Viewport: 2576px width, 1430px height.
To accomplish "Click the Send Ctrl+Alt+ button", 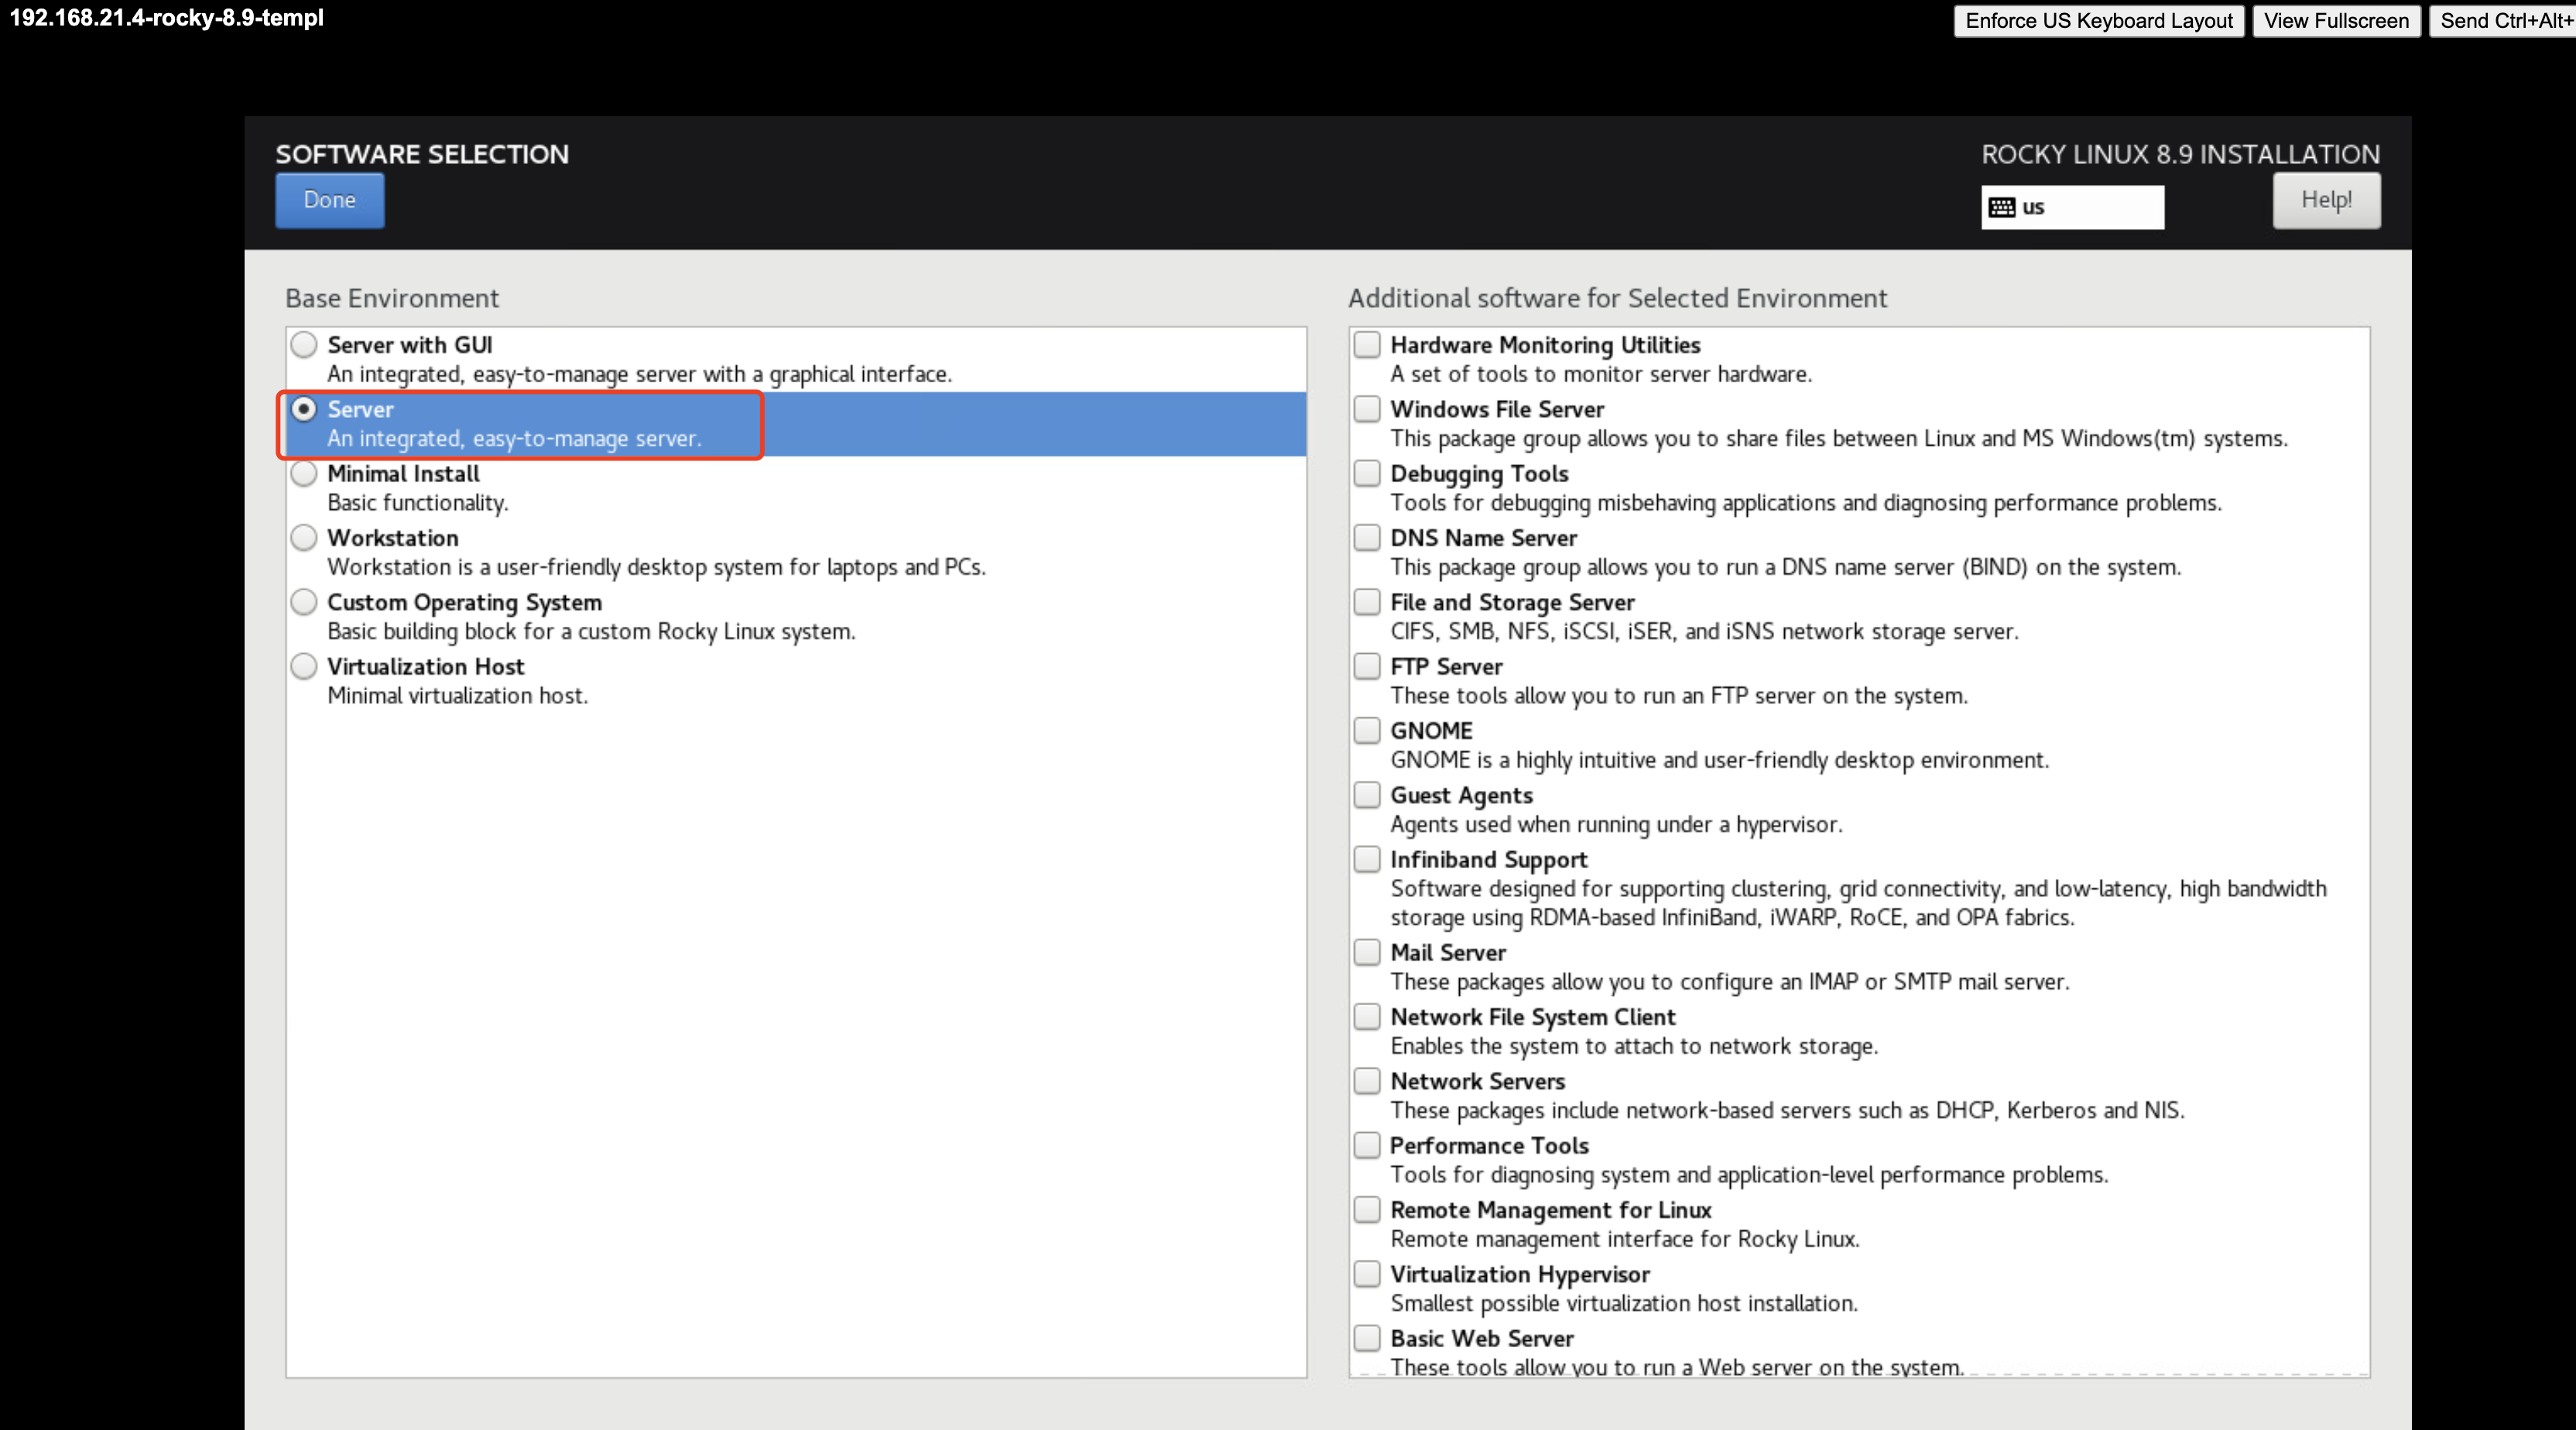I will [x=2503, y=21].
